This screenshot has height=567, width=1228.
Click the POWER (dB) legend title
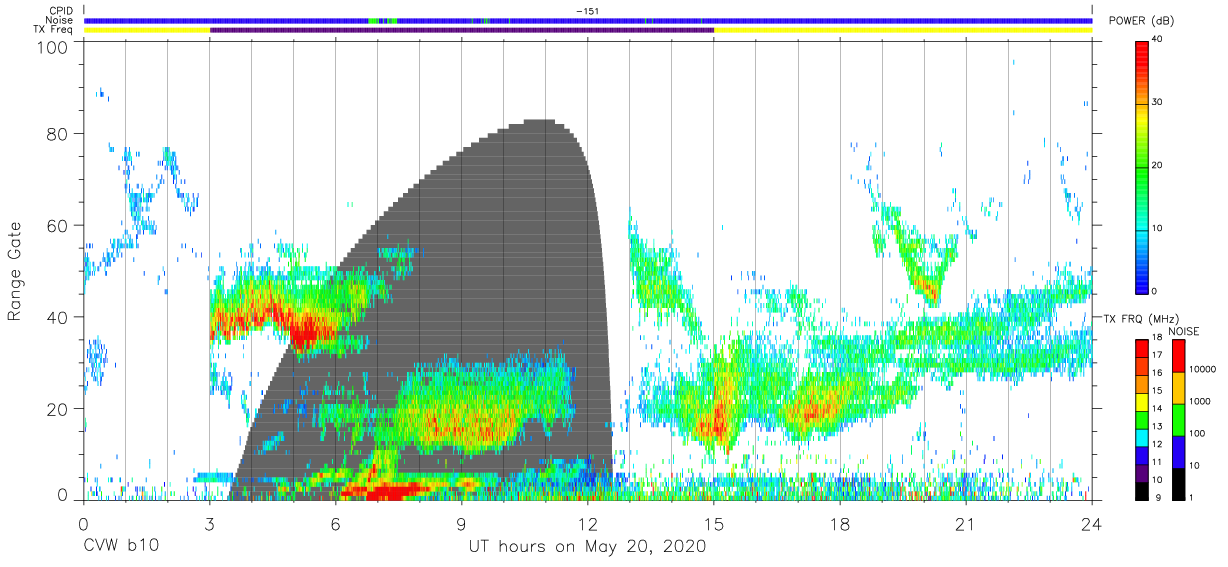pyautogui.click(x=1142, y=21)
